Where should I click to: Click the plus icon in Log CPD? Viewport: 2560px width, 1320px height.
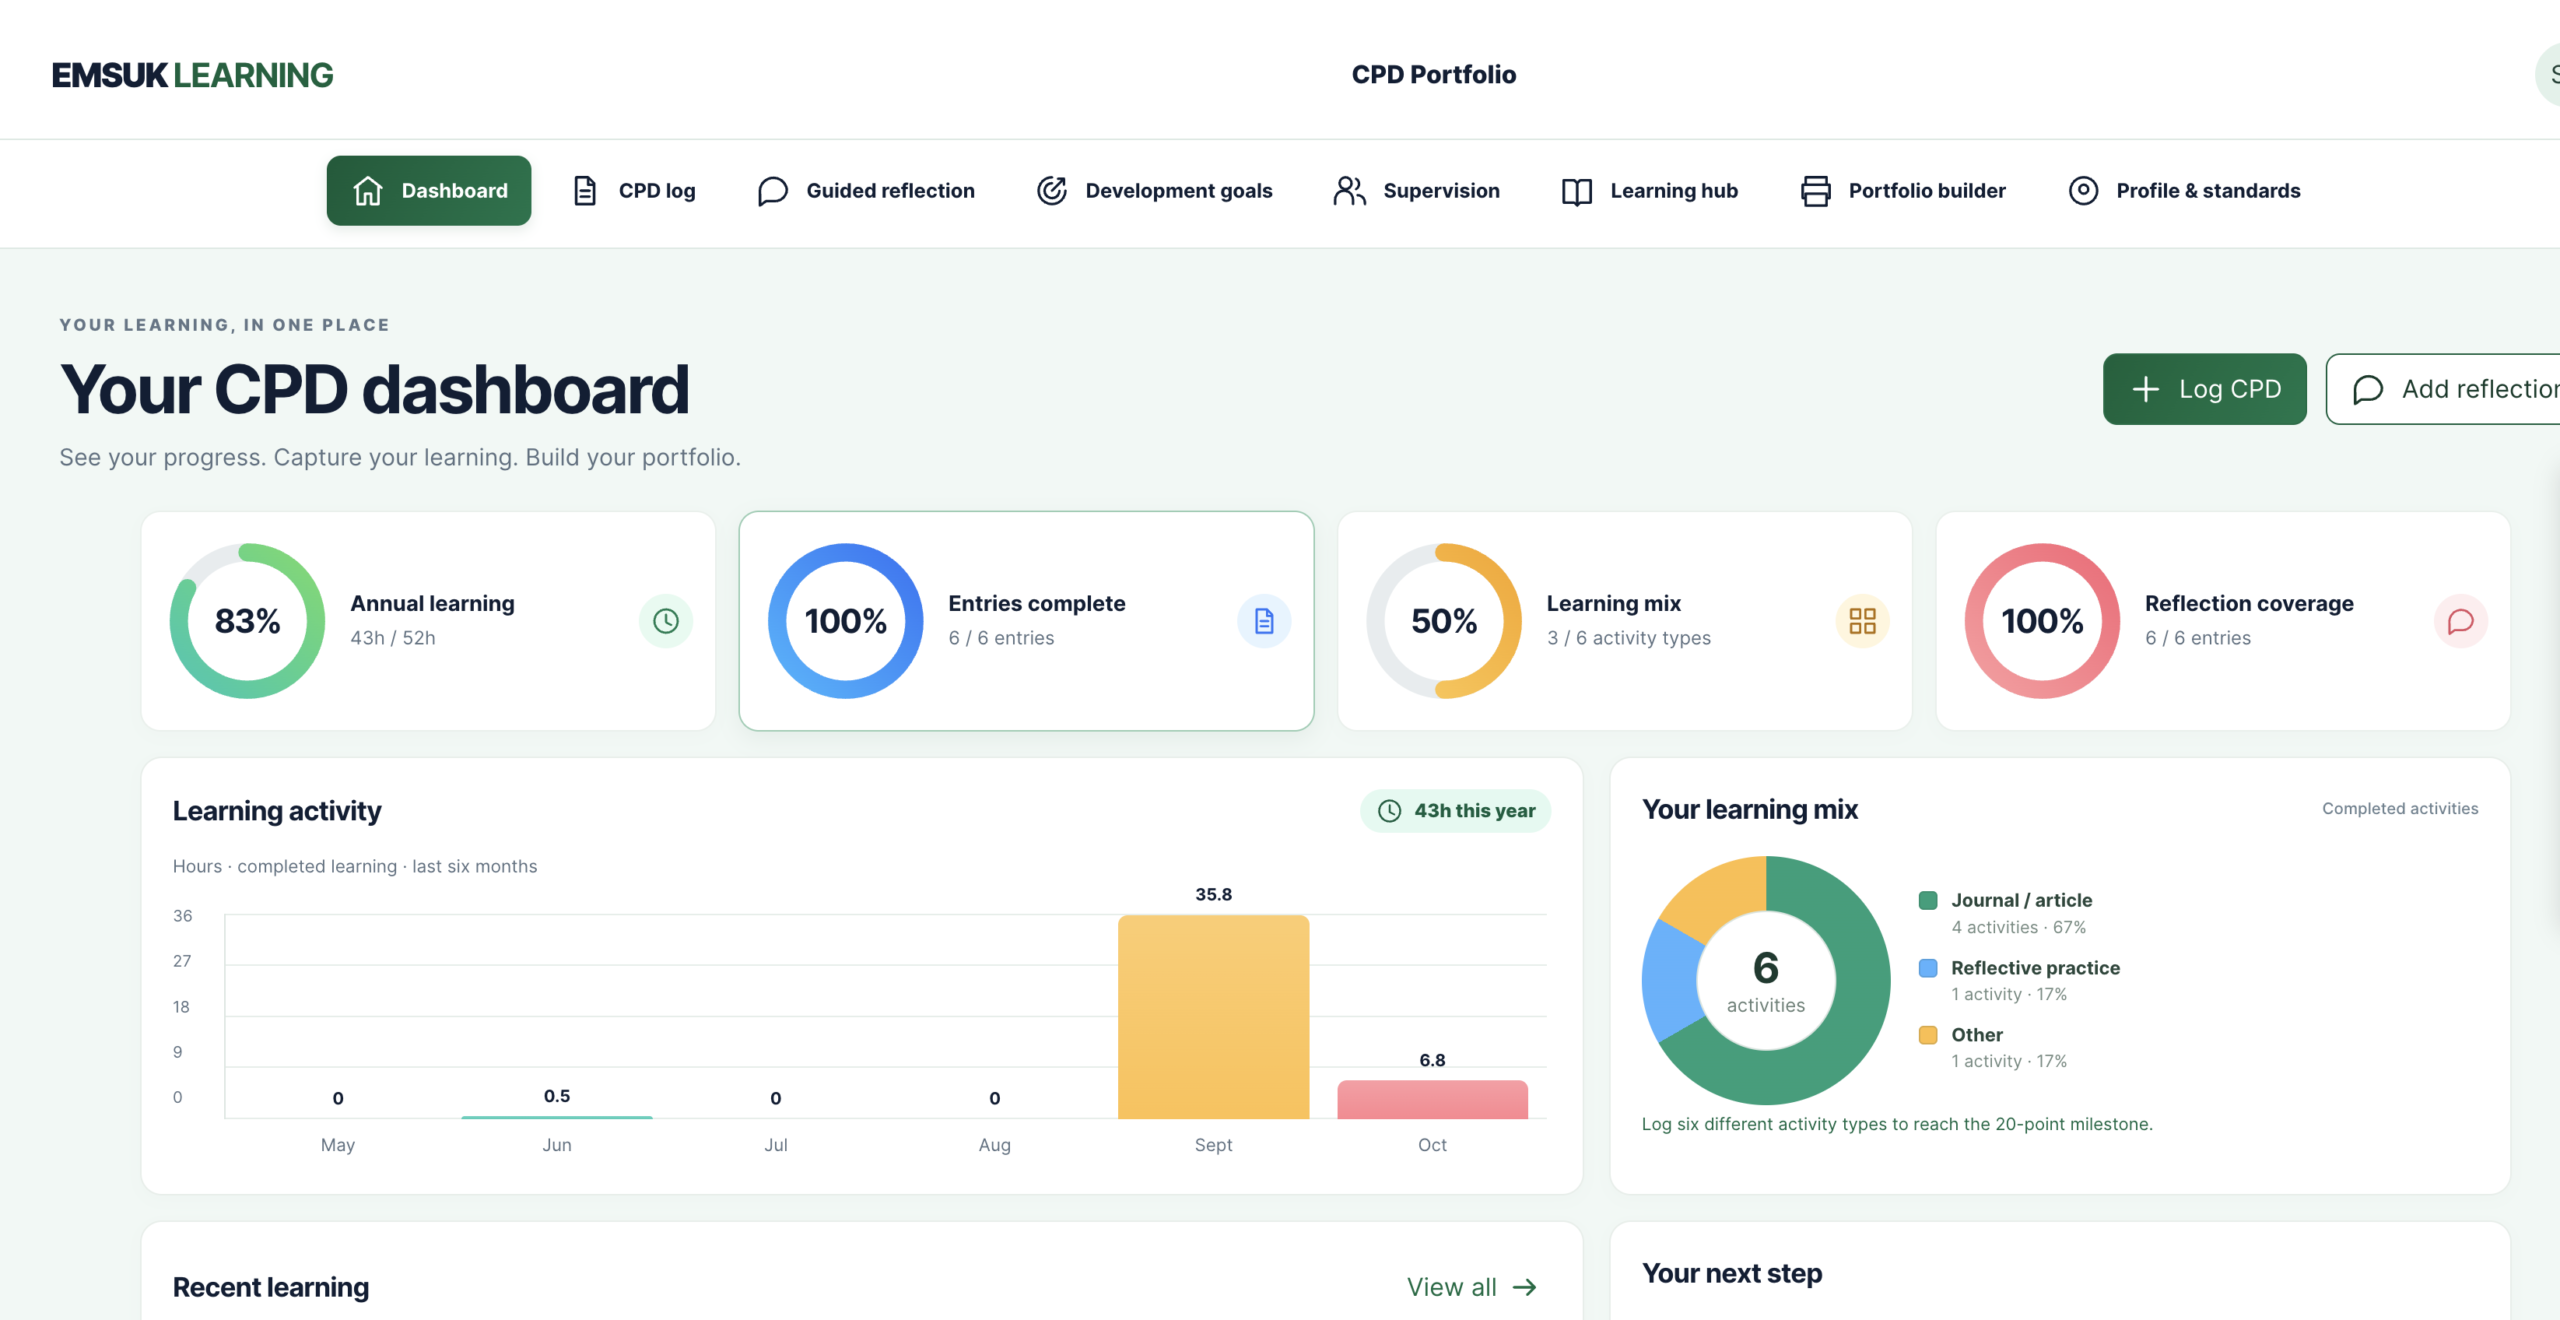(2145, 389)
